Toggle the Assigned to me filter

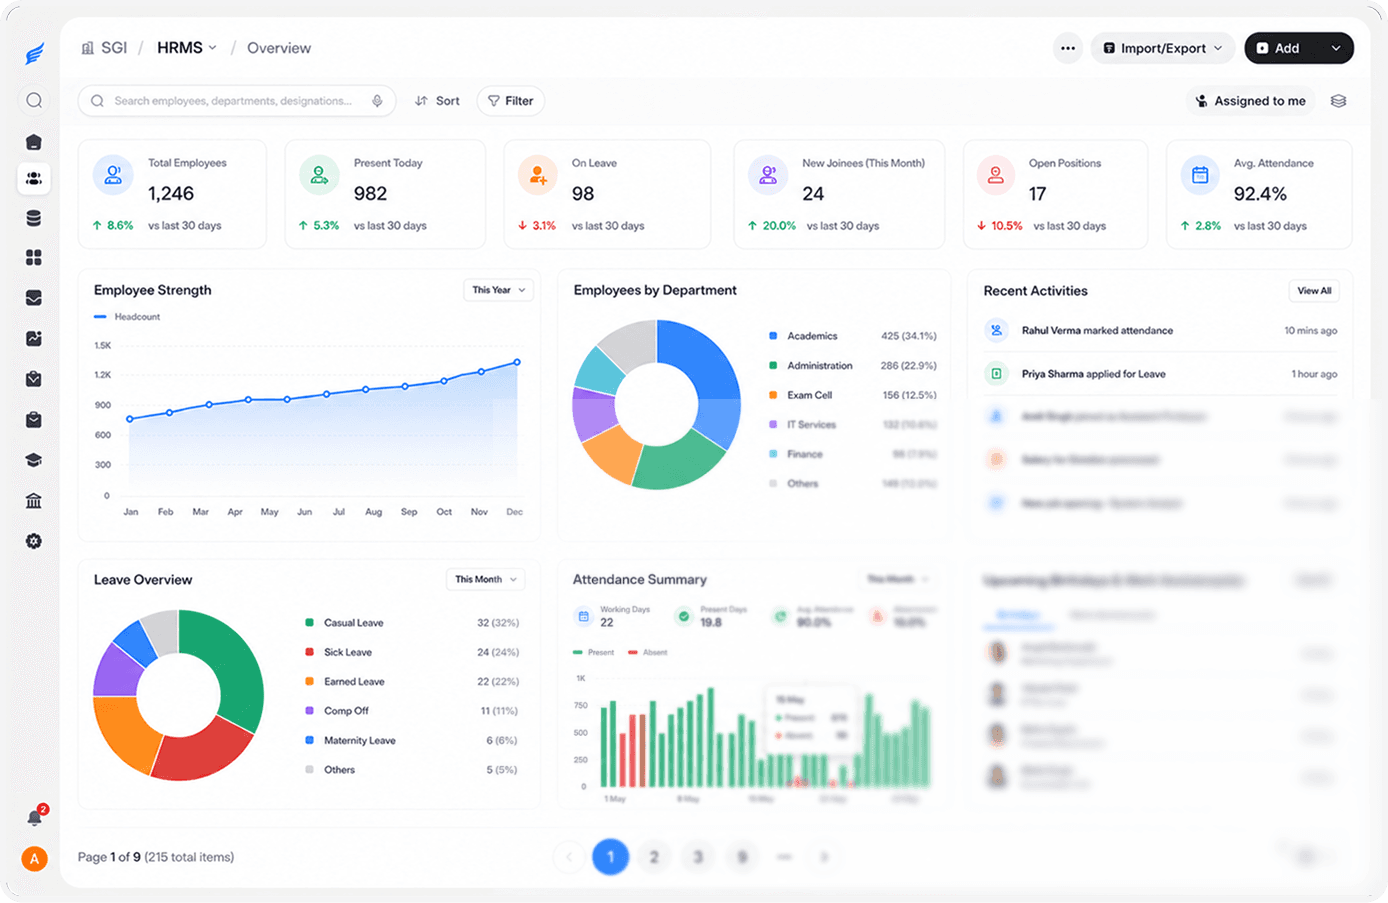1251,101
